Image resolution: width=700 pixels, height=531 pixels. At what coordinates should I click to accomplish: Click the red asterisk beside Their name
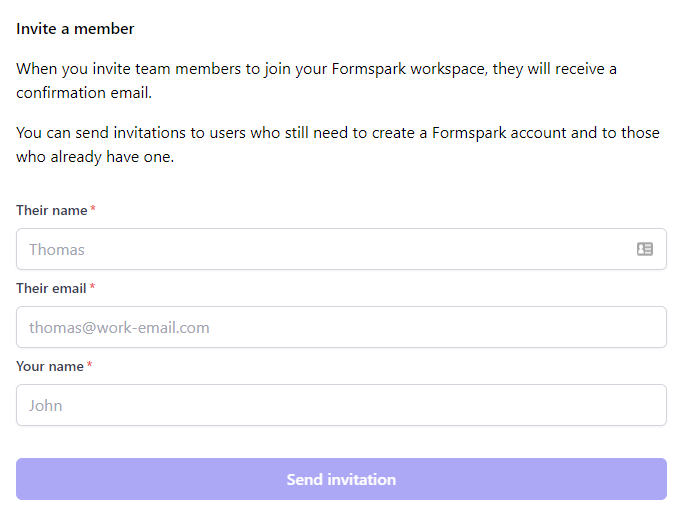point(93,209)
